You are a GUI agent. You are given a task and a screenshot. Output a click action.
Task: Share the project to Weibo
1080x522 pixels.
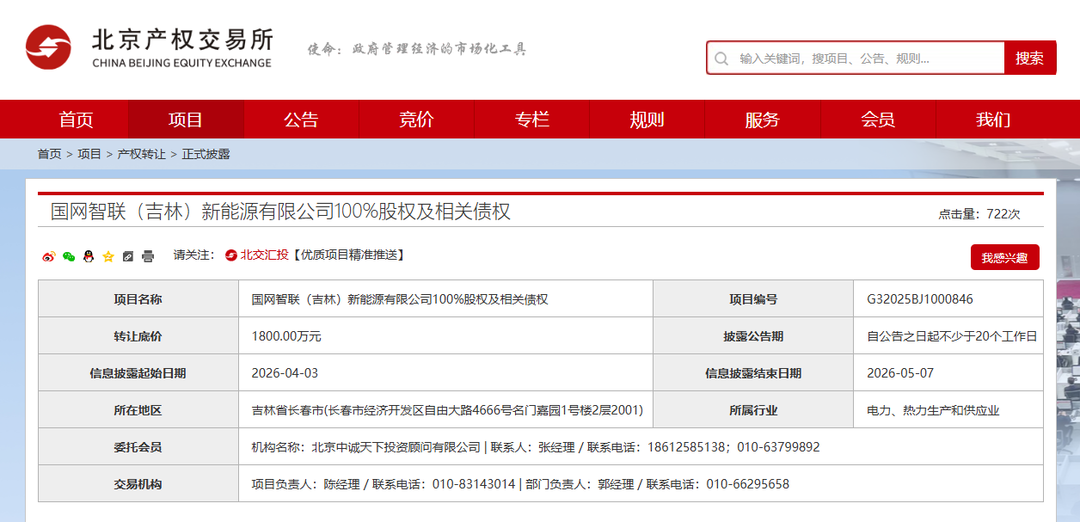[x=49, y=256]
